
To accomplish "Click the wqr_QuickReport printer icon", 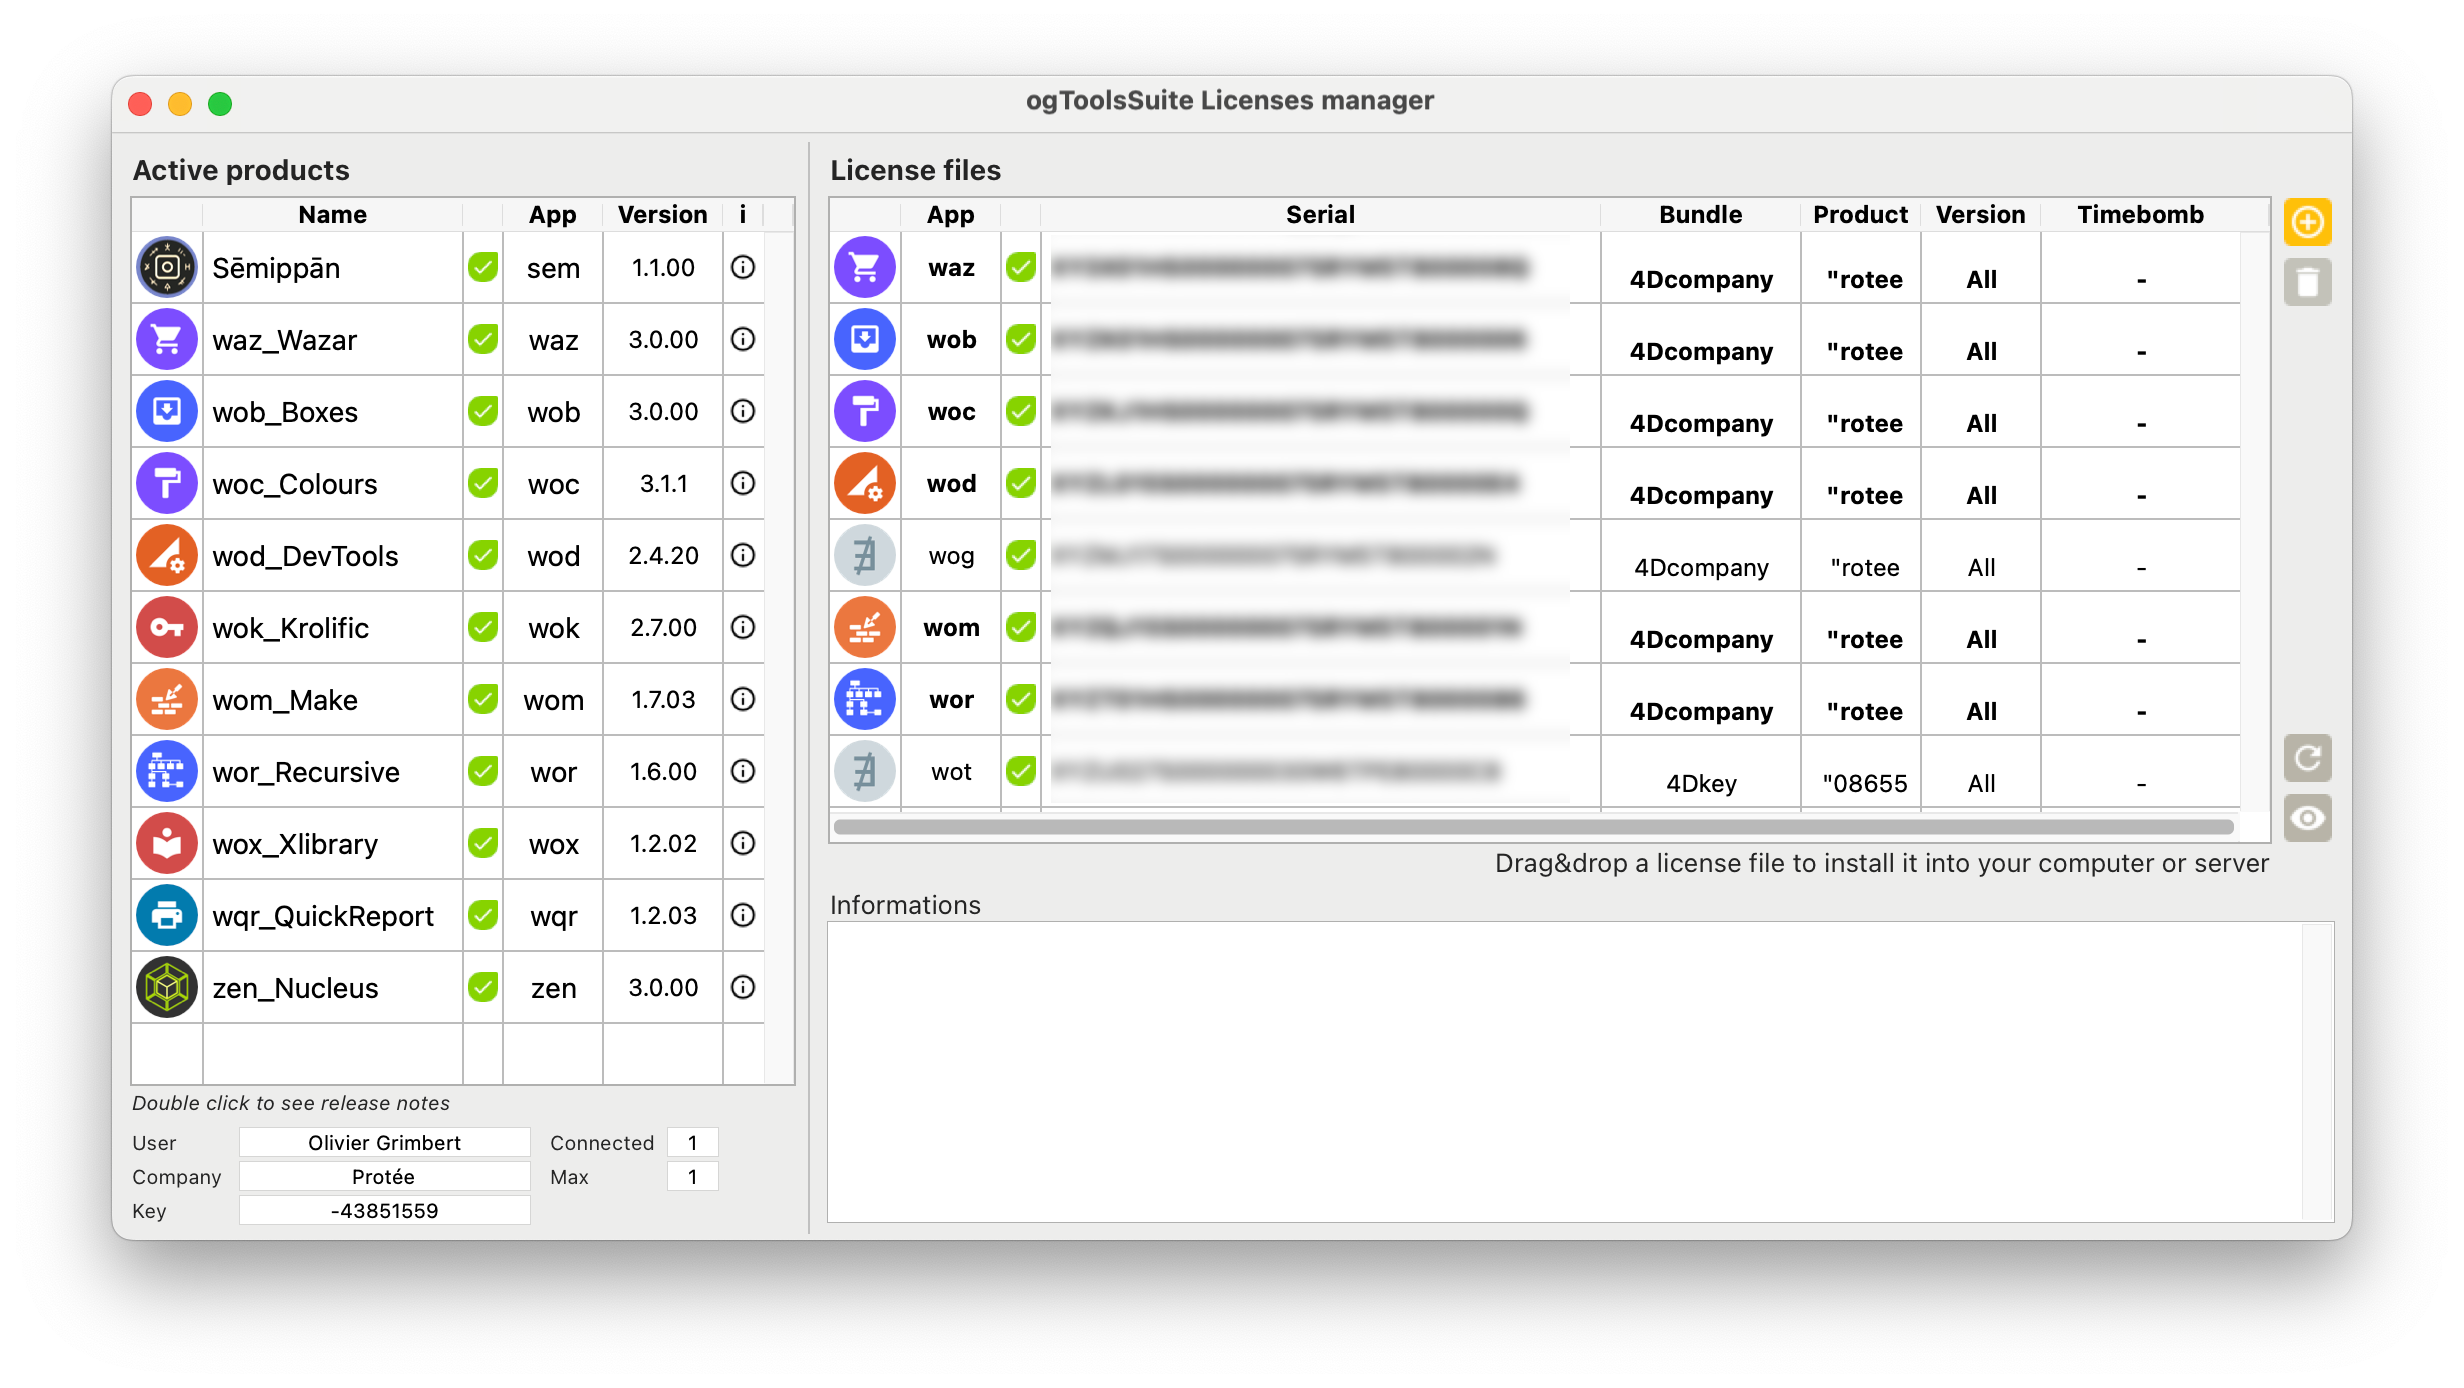I will click(x=167, y=915).
